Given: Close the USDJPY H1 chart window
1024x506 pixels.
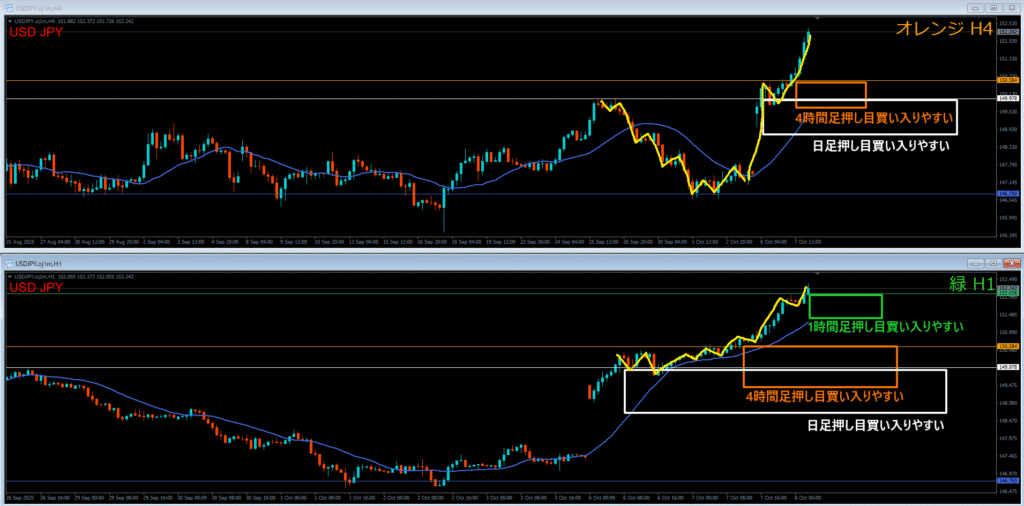Looking at the screenshot, I should coord(1010,263).
